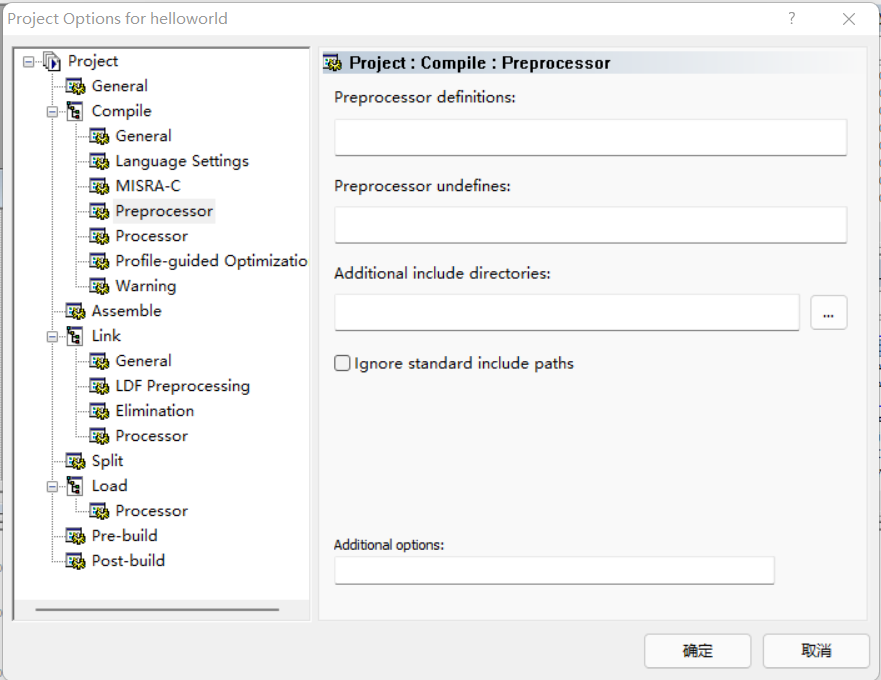
Task: Click the Split settings icon
Action: coord(75,461)
